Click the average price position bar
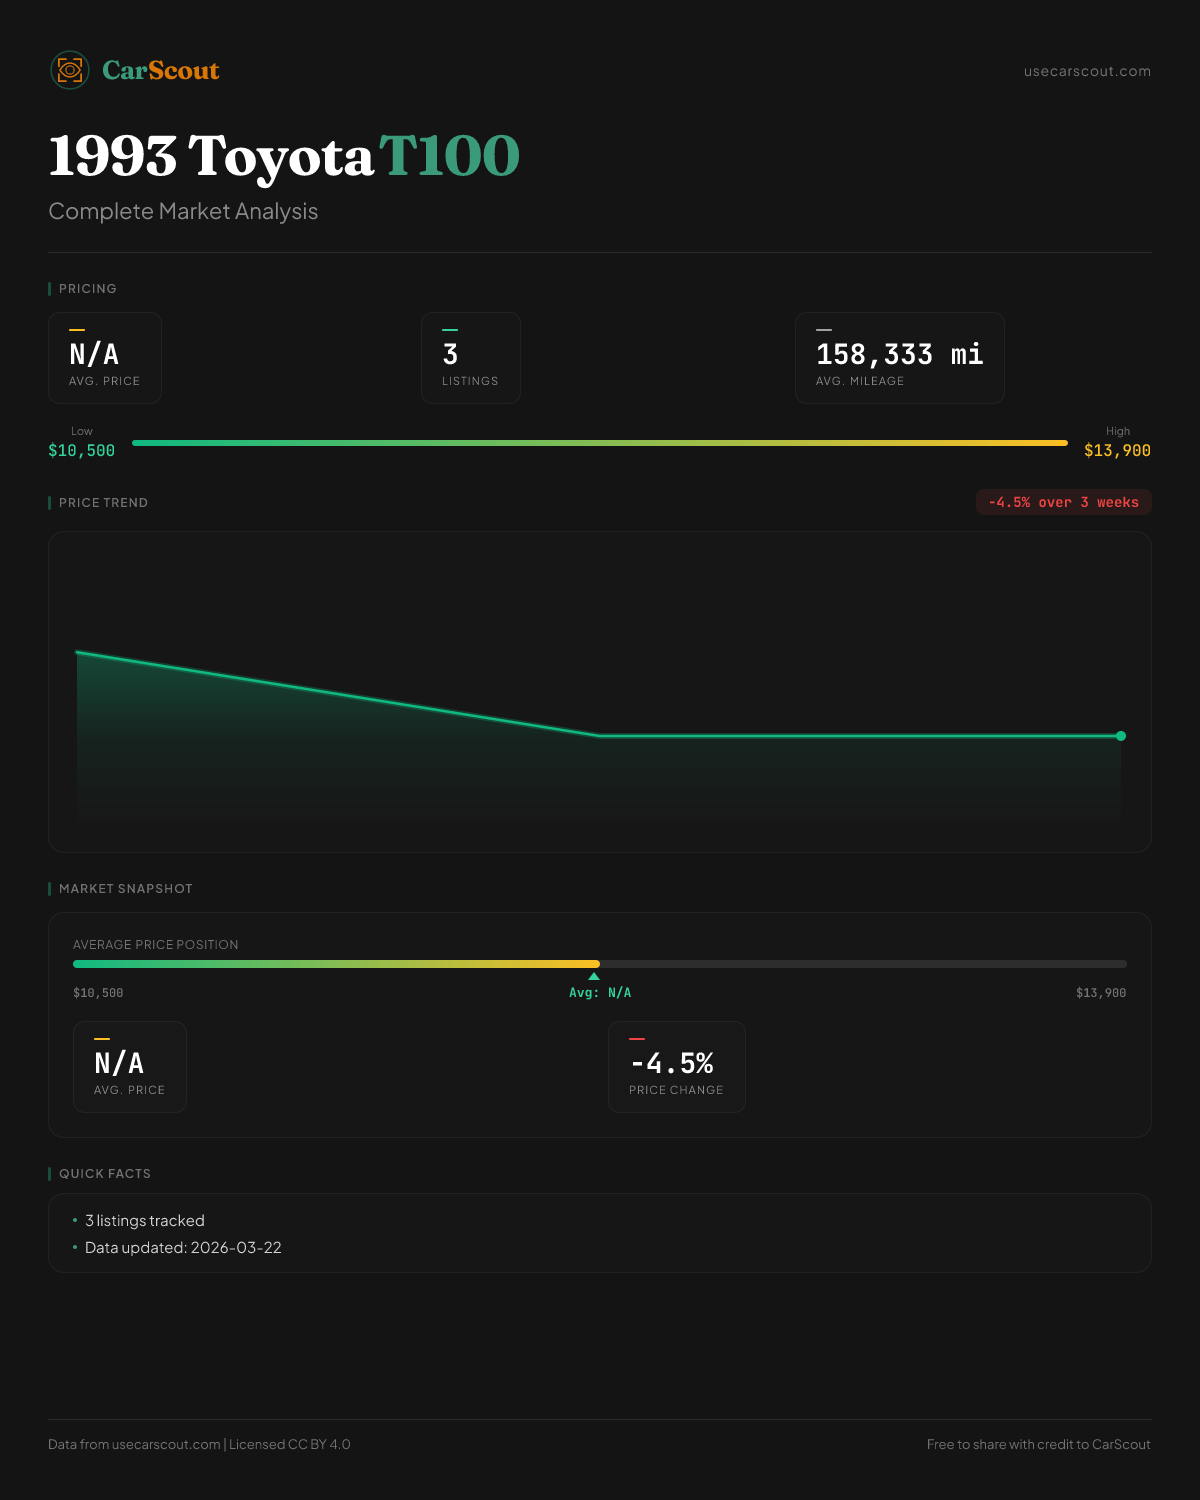The width and height of the screenshot is (1200, 1500). pyautogui.click(x=600, y=964)
